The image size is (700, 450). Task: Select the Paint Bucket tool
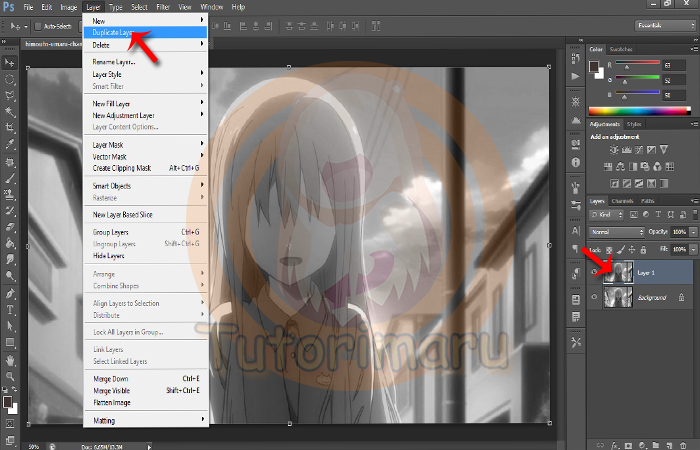click(x=9, y=243)
